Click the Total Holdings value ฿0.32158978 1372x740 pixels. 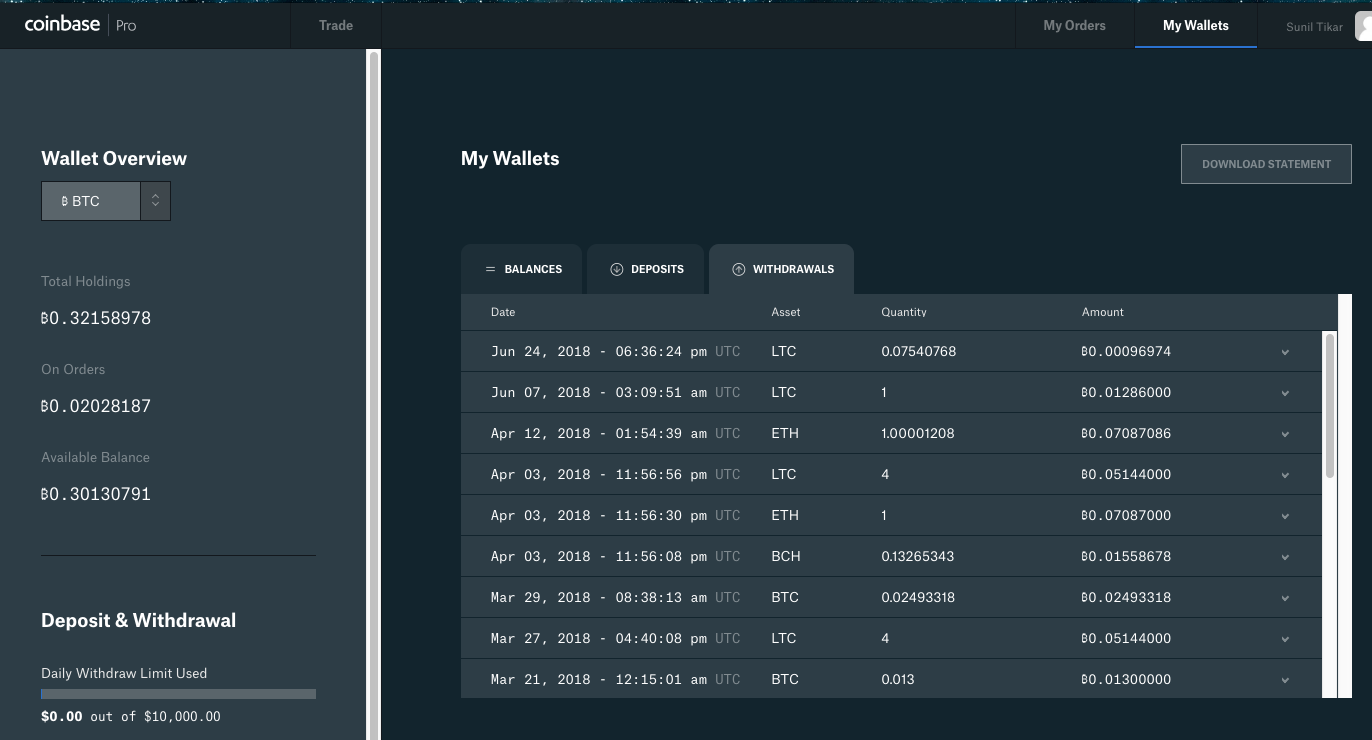click(x=96, y=318)
